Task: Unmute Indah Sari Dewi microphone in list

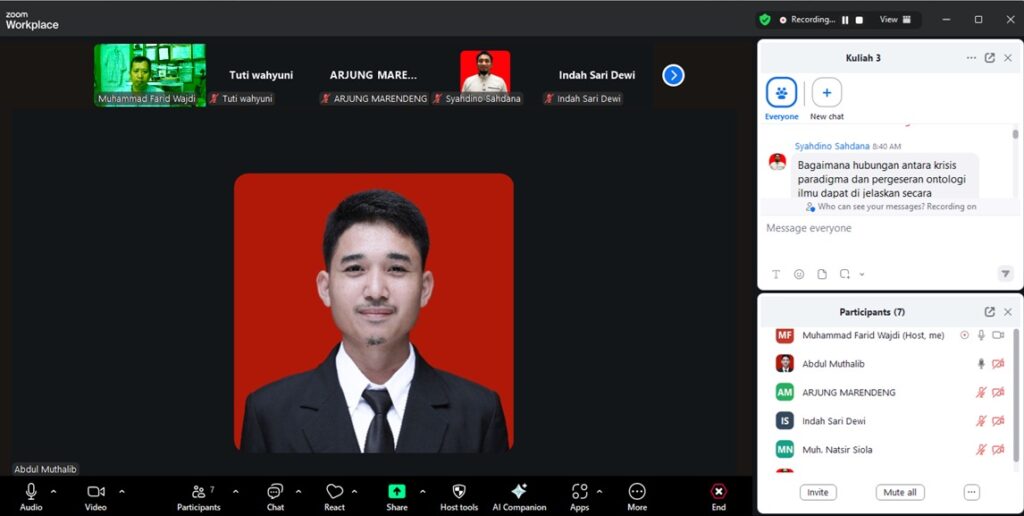Action: tap(981, 421)
